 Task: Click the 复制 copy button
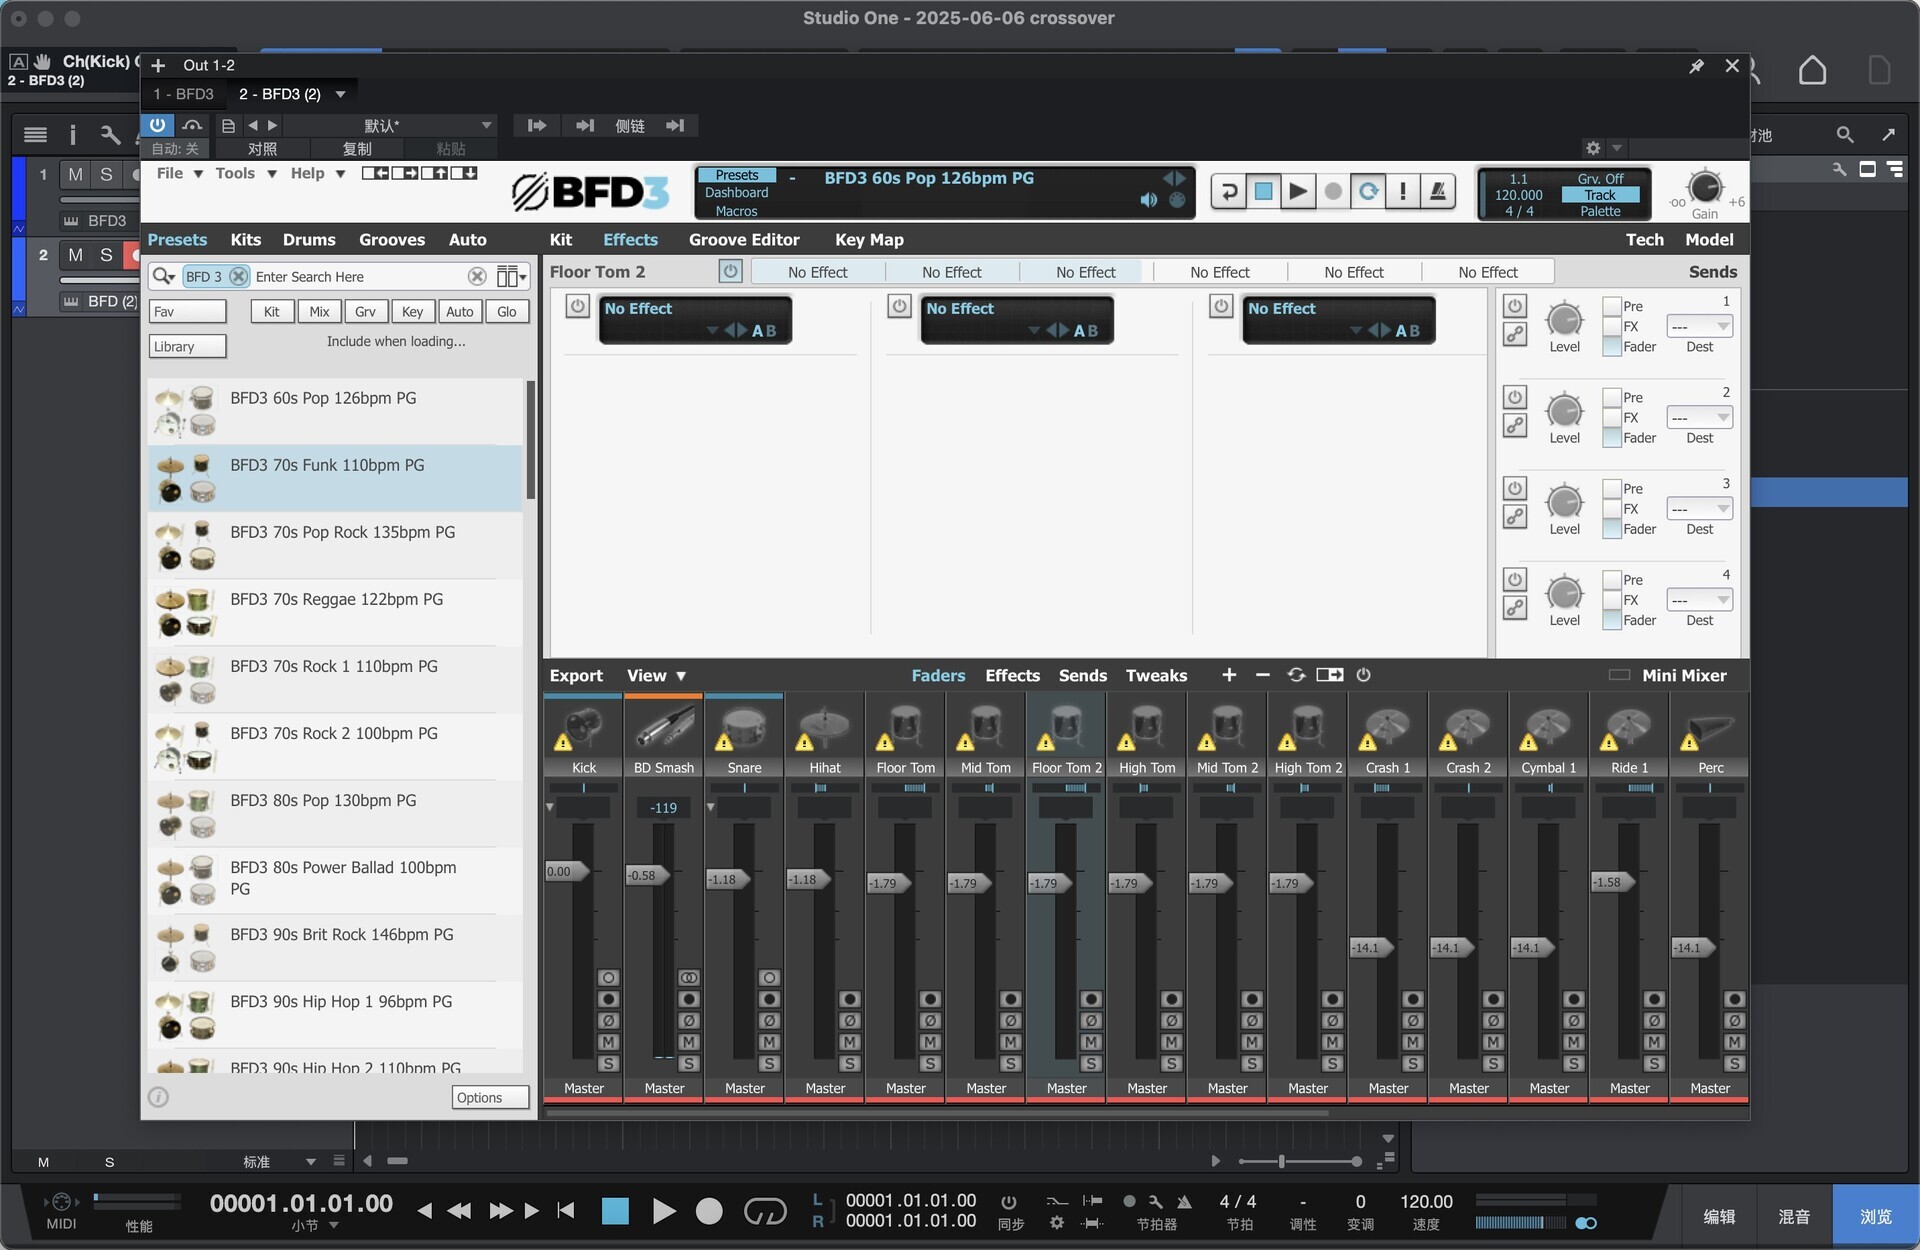tap(357, 149)
